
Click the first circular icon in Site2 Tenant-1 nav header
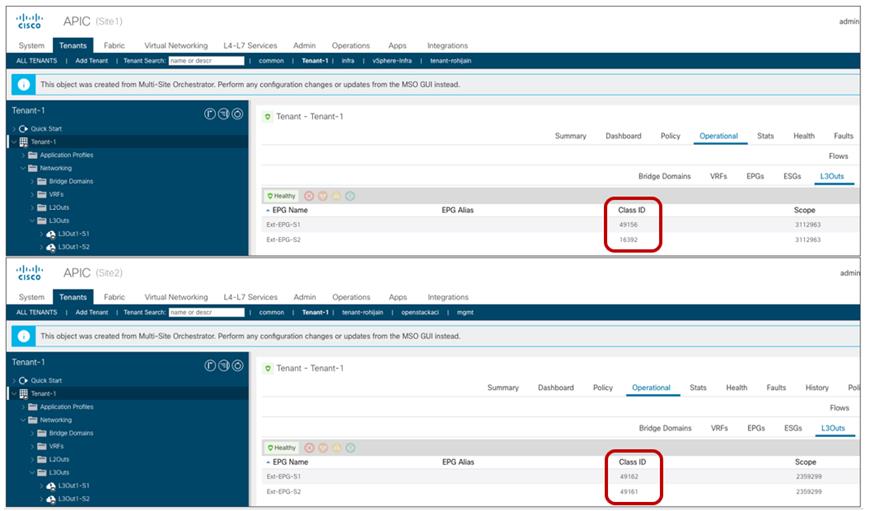click(x=210, y=365)
